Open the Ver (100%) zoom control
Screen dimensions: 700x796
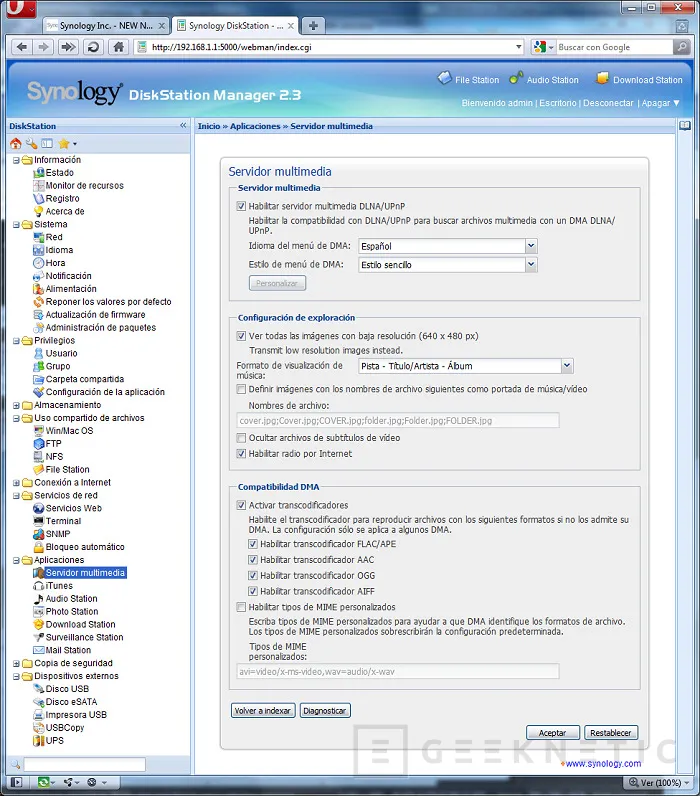click(x=659, y=782)
